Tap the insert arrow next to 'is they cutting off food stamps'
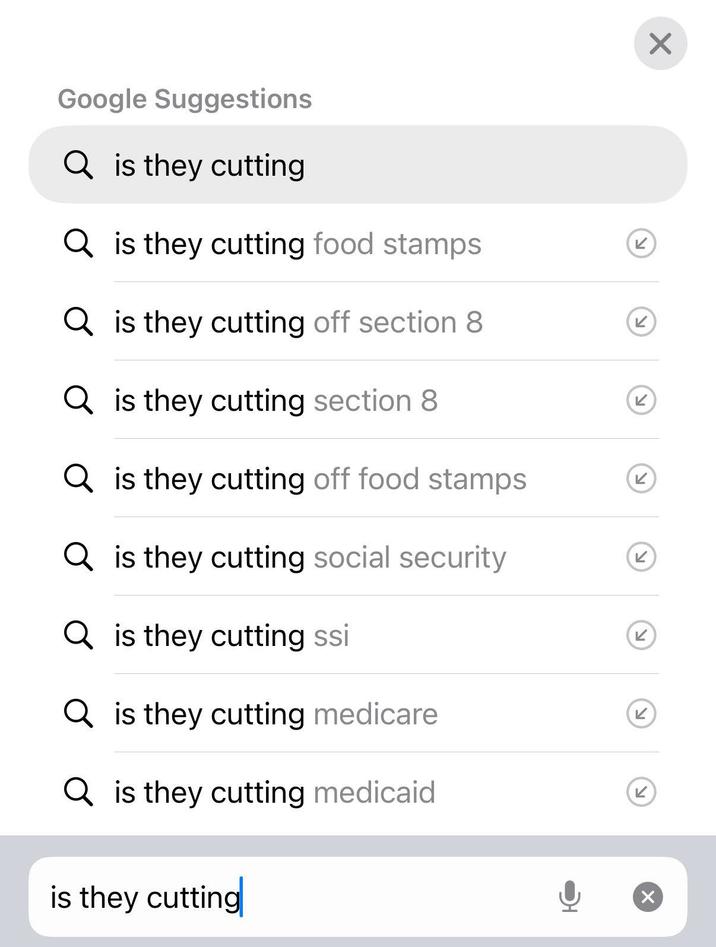Viewport: 716px width, 947px height. pos(640,478)
